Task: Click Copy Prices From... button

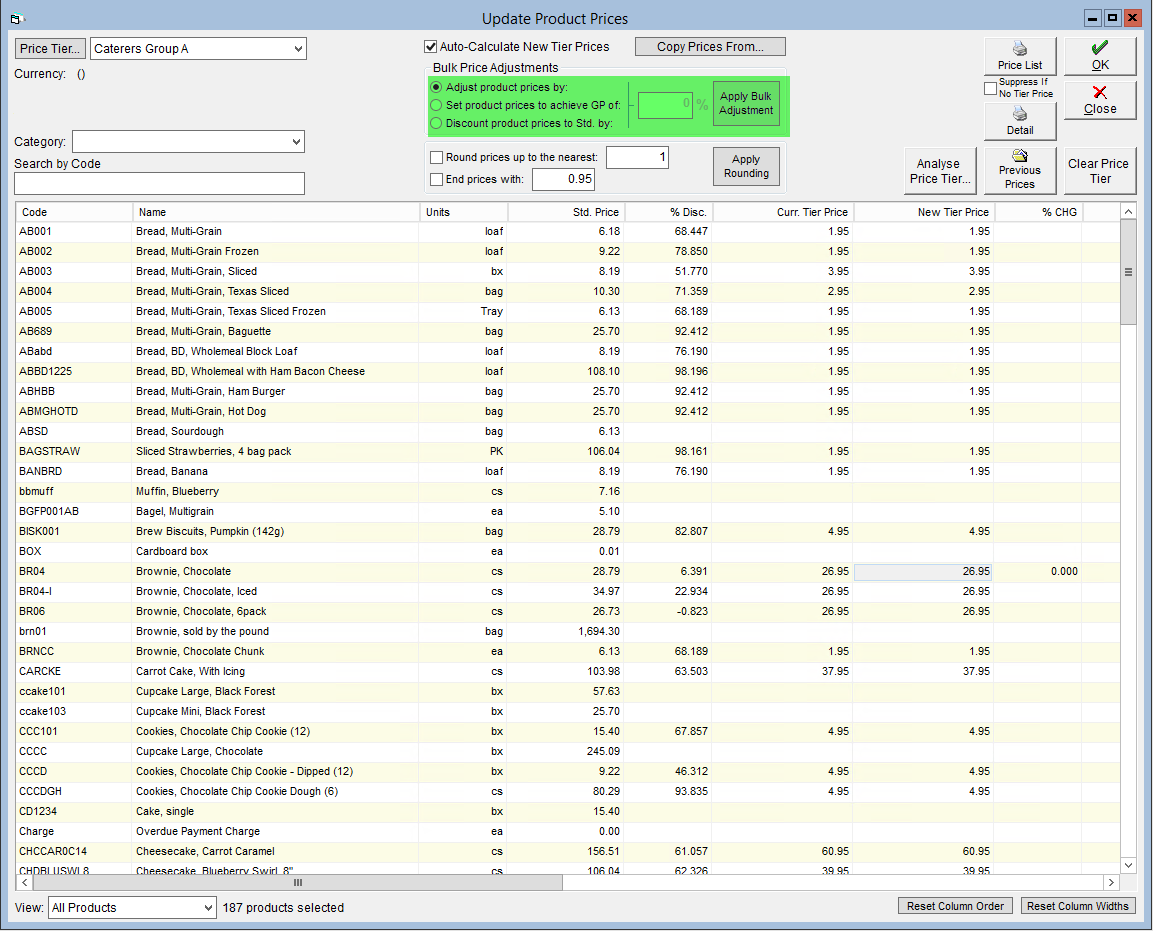Action: point(710,46)
